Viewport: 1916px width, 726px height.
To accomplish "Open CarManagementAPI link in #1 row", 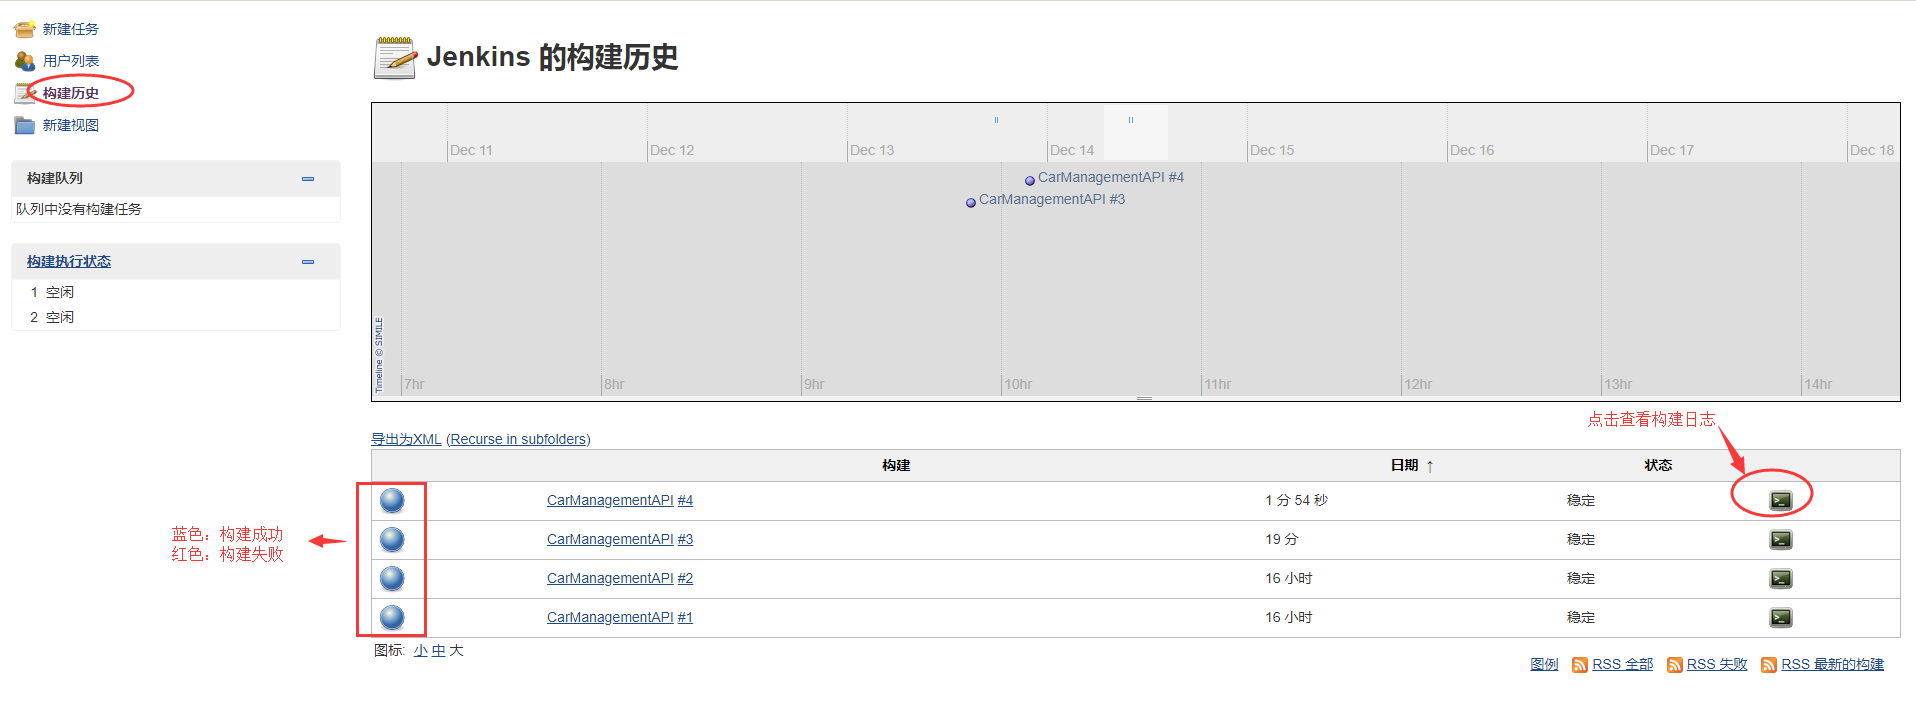I will (x=610, y=617).
